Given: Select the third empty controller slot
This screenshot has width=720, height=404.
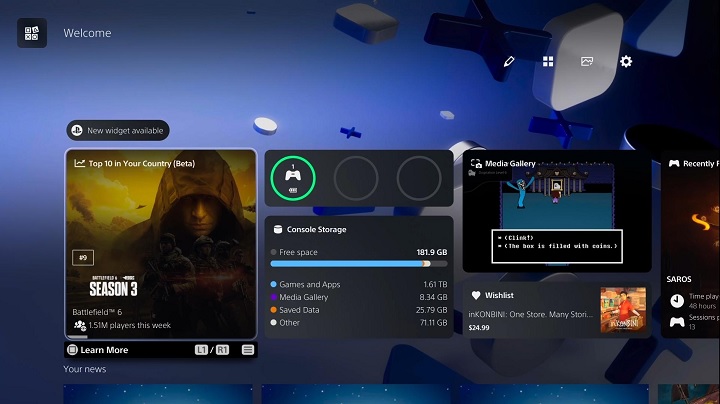Looking at the screenshot, I should (x=419, y=178).
